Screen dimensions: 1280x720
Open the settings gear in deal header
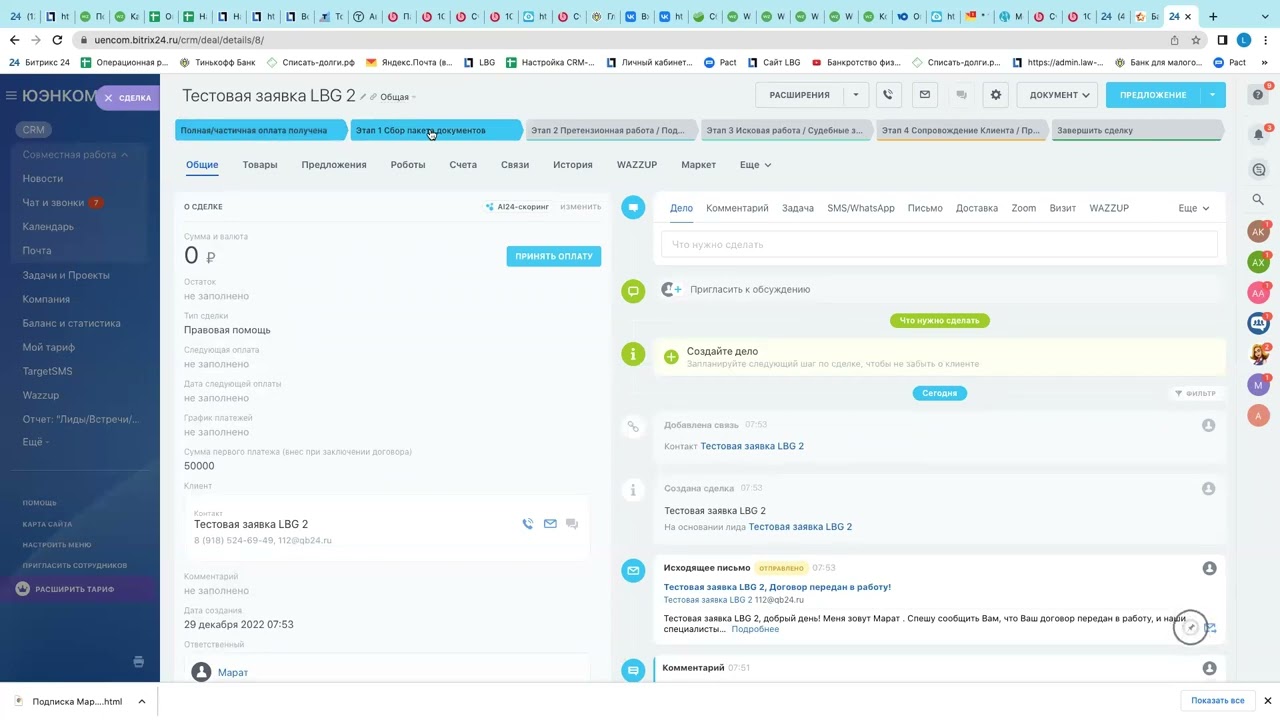pyautogui.click(x=995, y=95)
